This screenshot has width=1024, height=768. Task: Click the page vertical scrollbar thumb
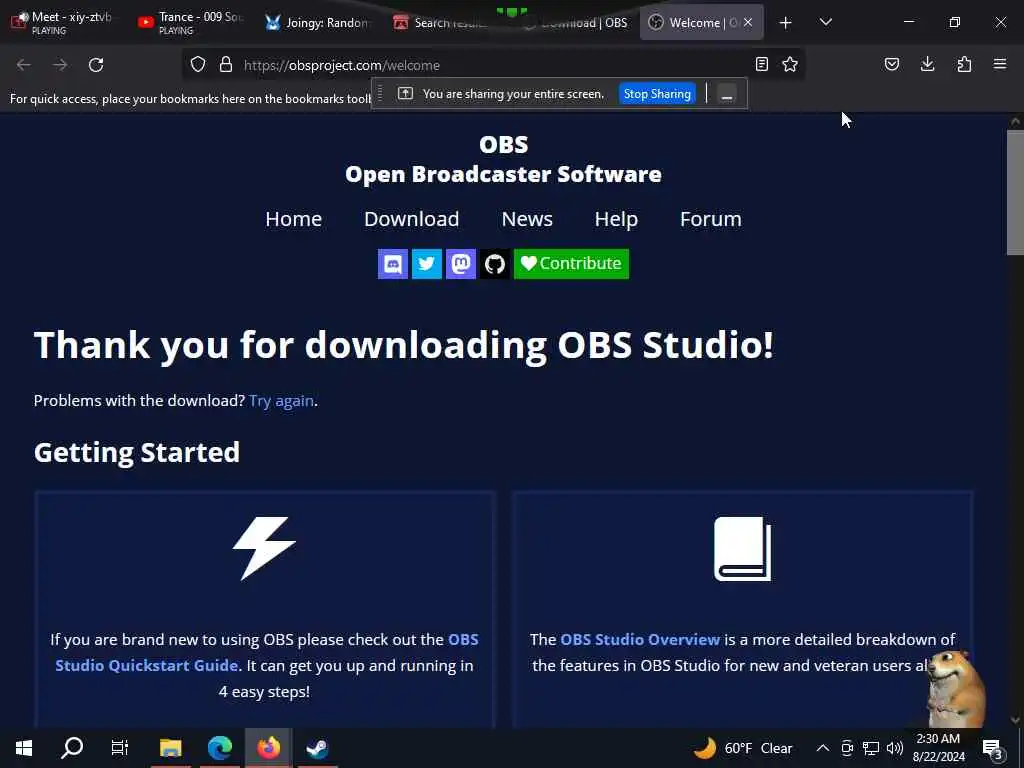click(x=1015, y=193)
